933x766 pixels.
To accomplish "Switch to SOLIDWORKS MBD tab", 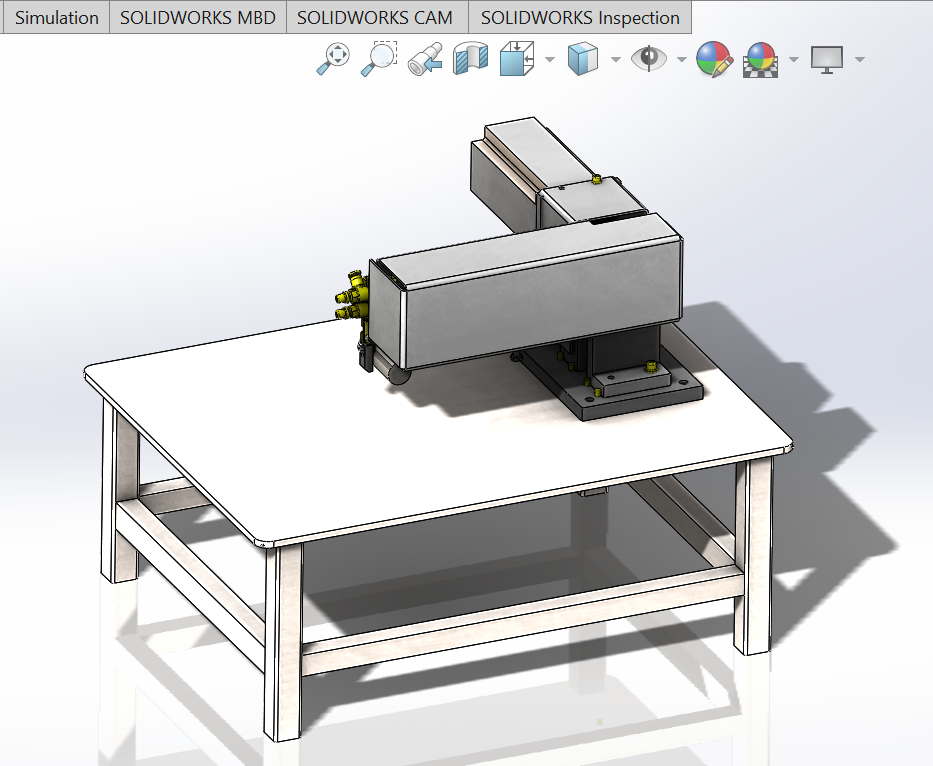I will [198, 18].
